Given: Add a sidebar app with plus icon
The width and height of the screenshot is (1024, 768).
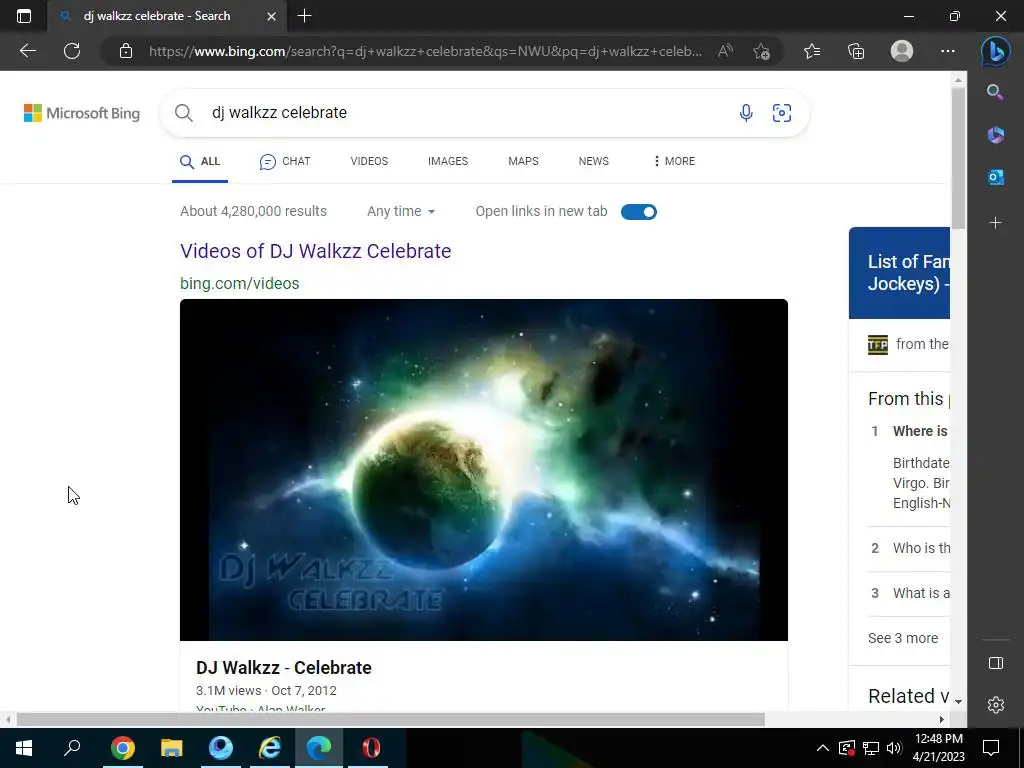Looking at the screenshot, I should 995,223.
